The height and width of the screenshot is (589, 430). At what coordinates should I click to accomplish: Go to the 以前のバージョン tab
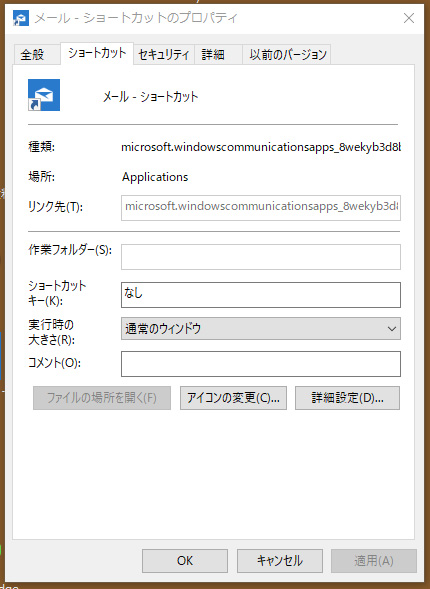[x=288, y=55]
